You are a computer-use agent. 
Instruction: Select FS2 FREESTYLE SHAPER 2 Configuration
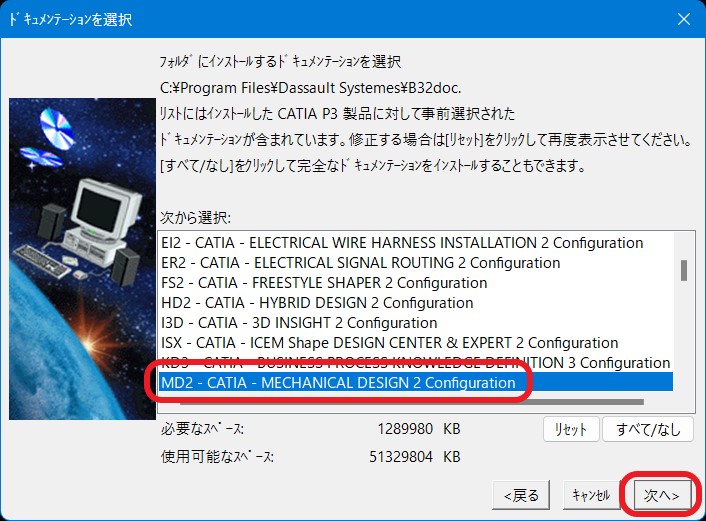[x=416, y=283]
